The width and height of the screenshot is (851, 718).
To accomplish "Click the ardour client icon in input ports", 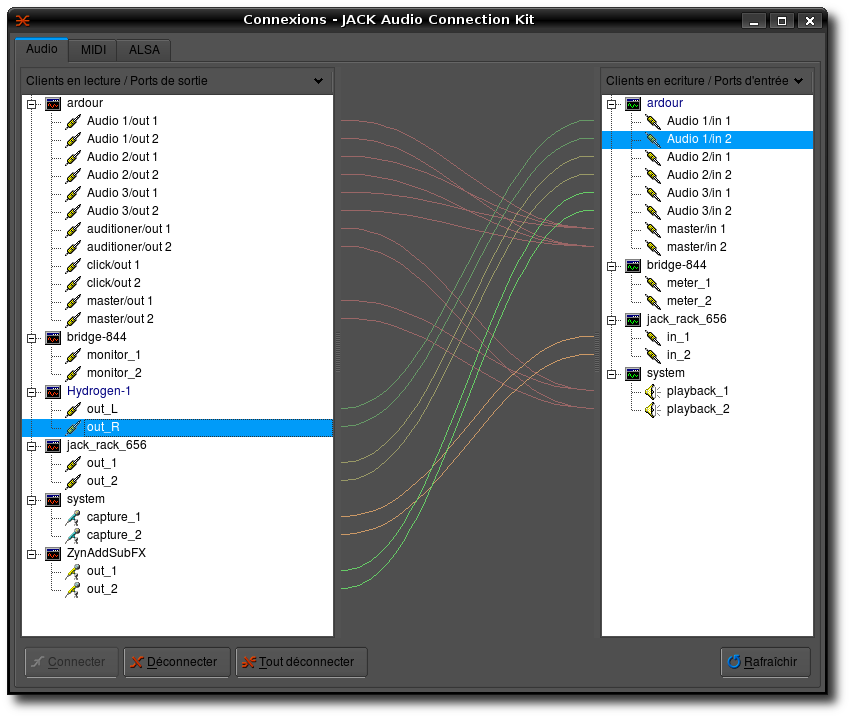I will point(633,103).
